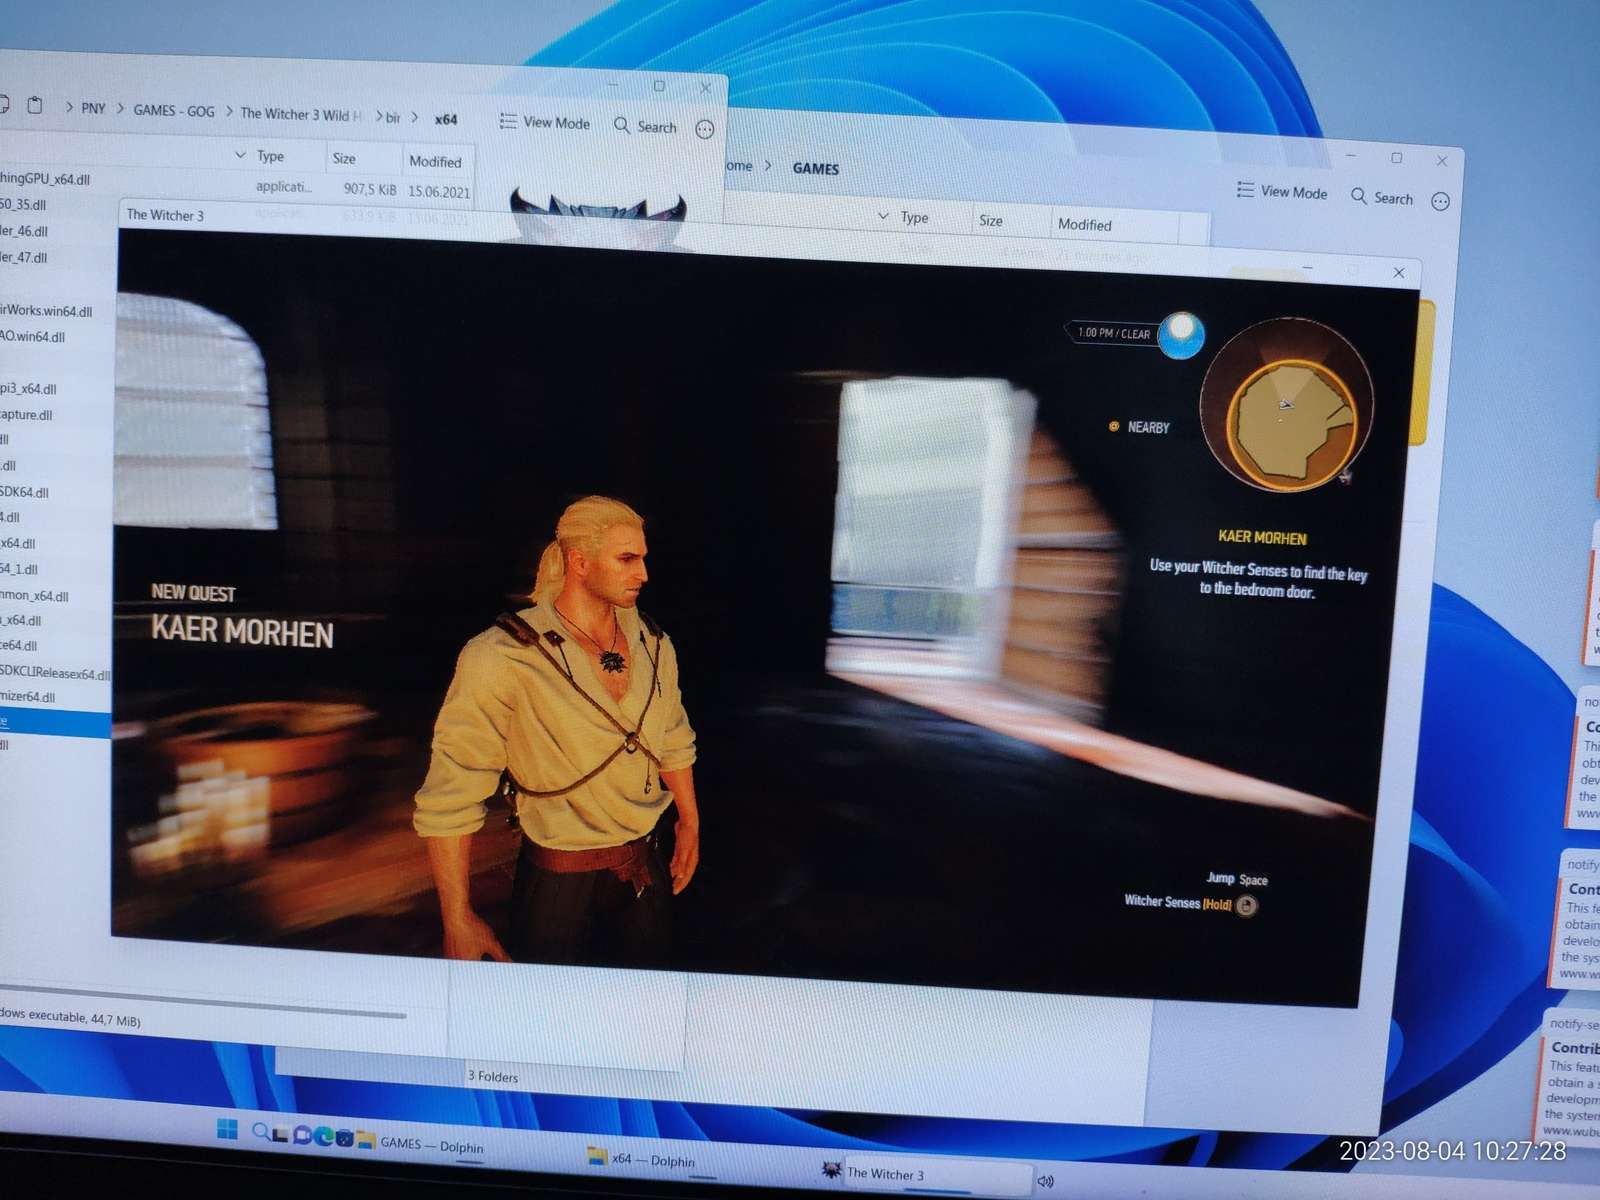Close The Witcher 3 game window
The image size is (1600, 1200).
pyautogui.click(x=1399, y=273)
